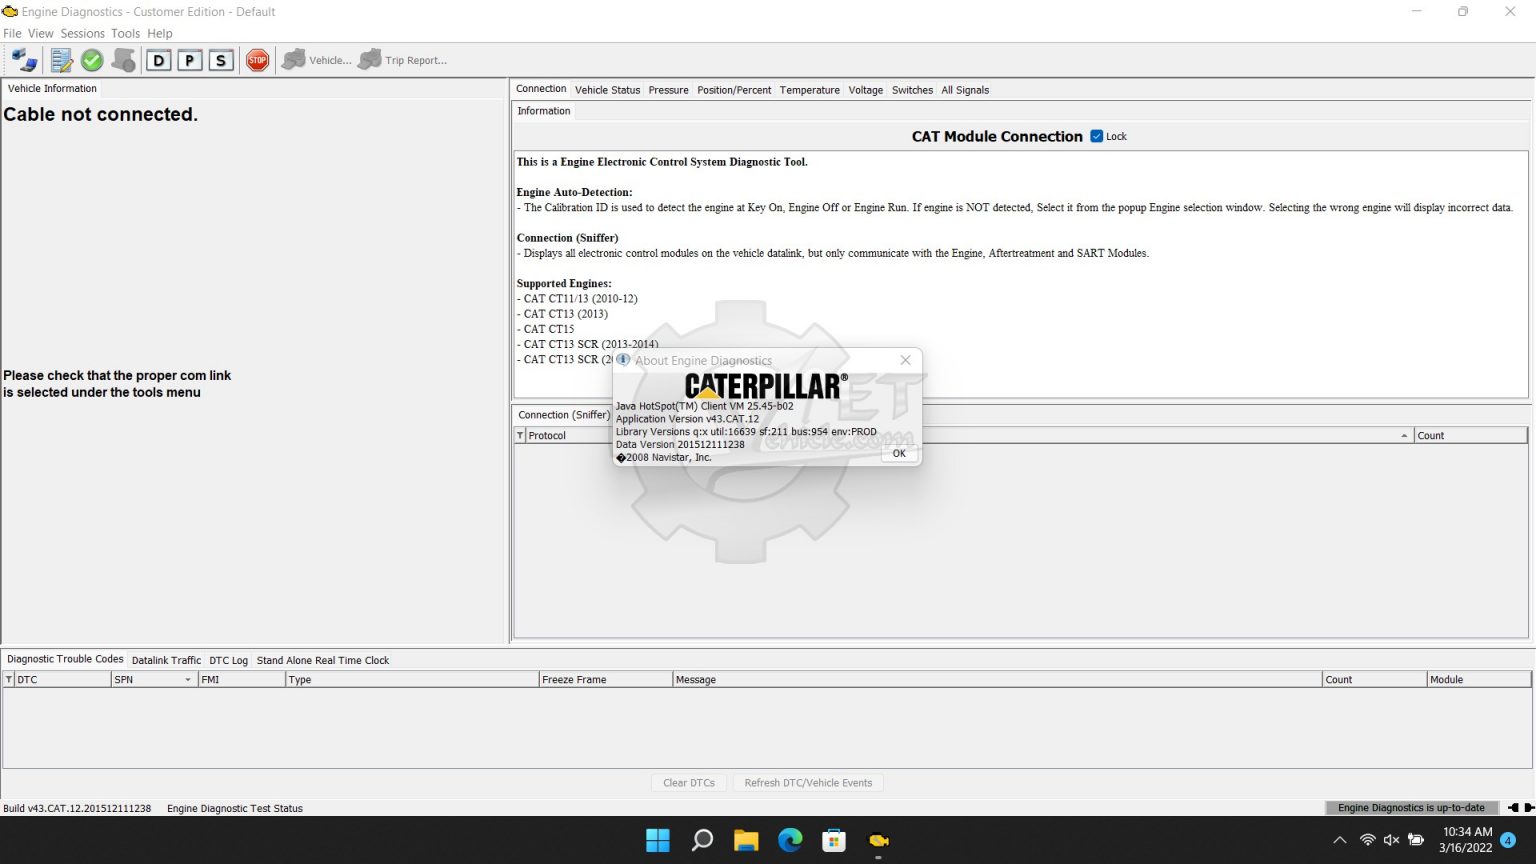Toggle the Lock checkbox beside CAT Module Connection
Screen dimensions: 1536x864
click(x=1096, y=136)
